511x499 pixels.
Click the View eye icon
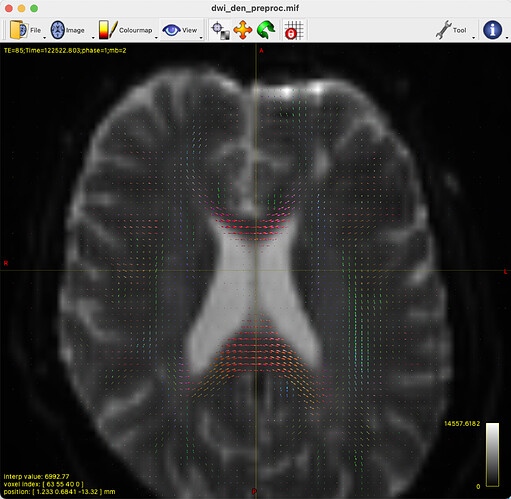pyautogui.click(x=171, y=30)
